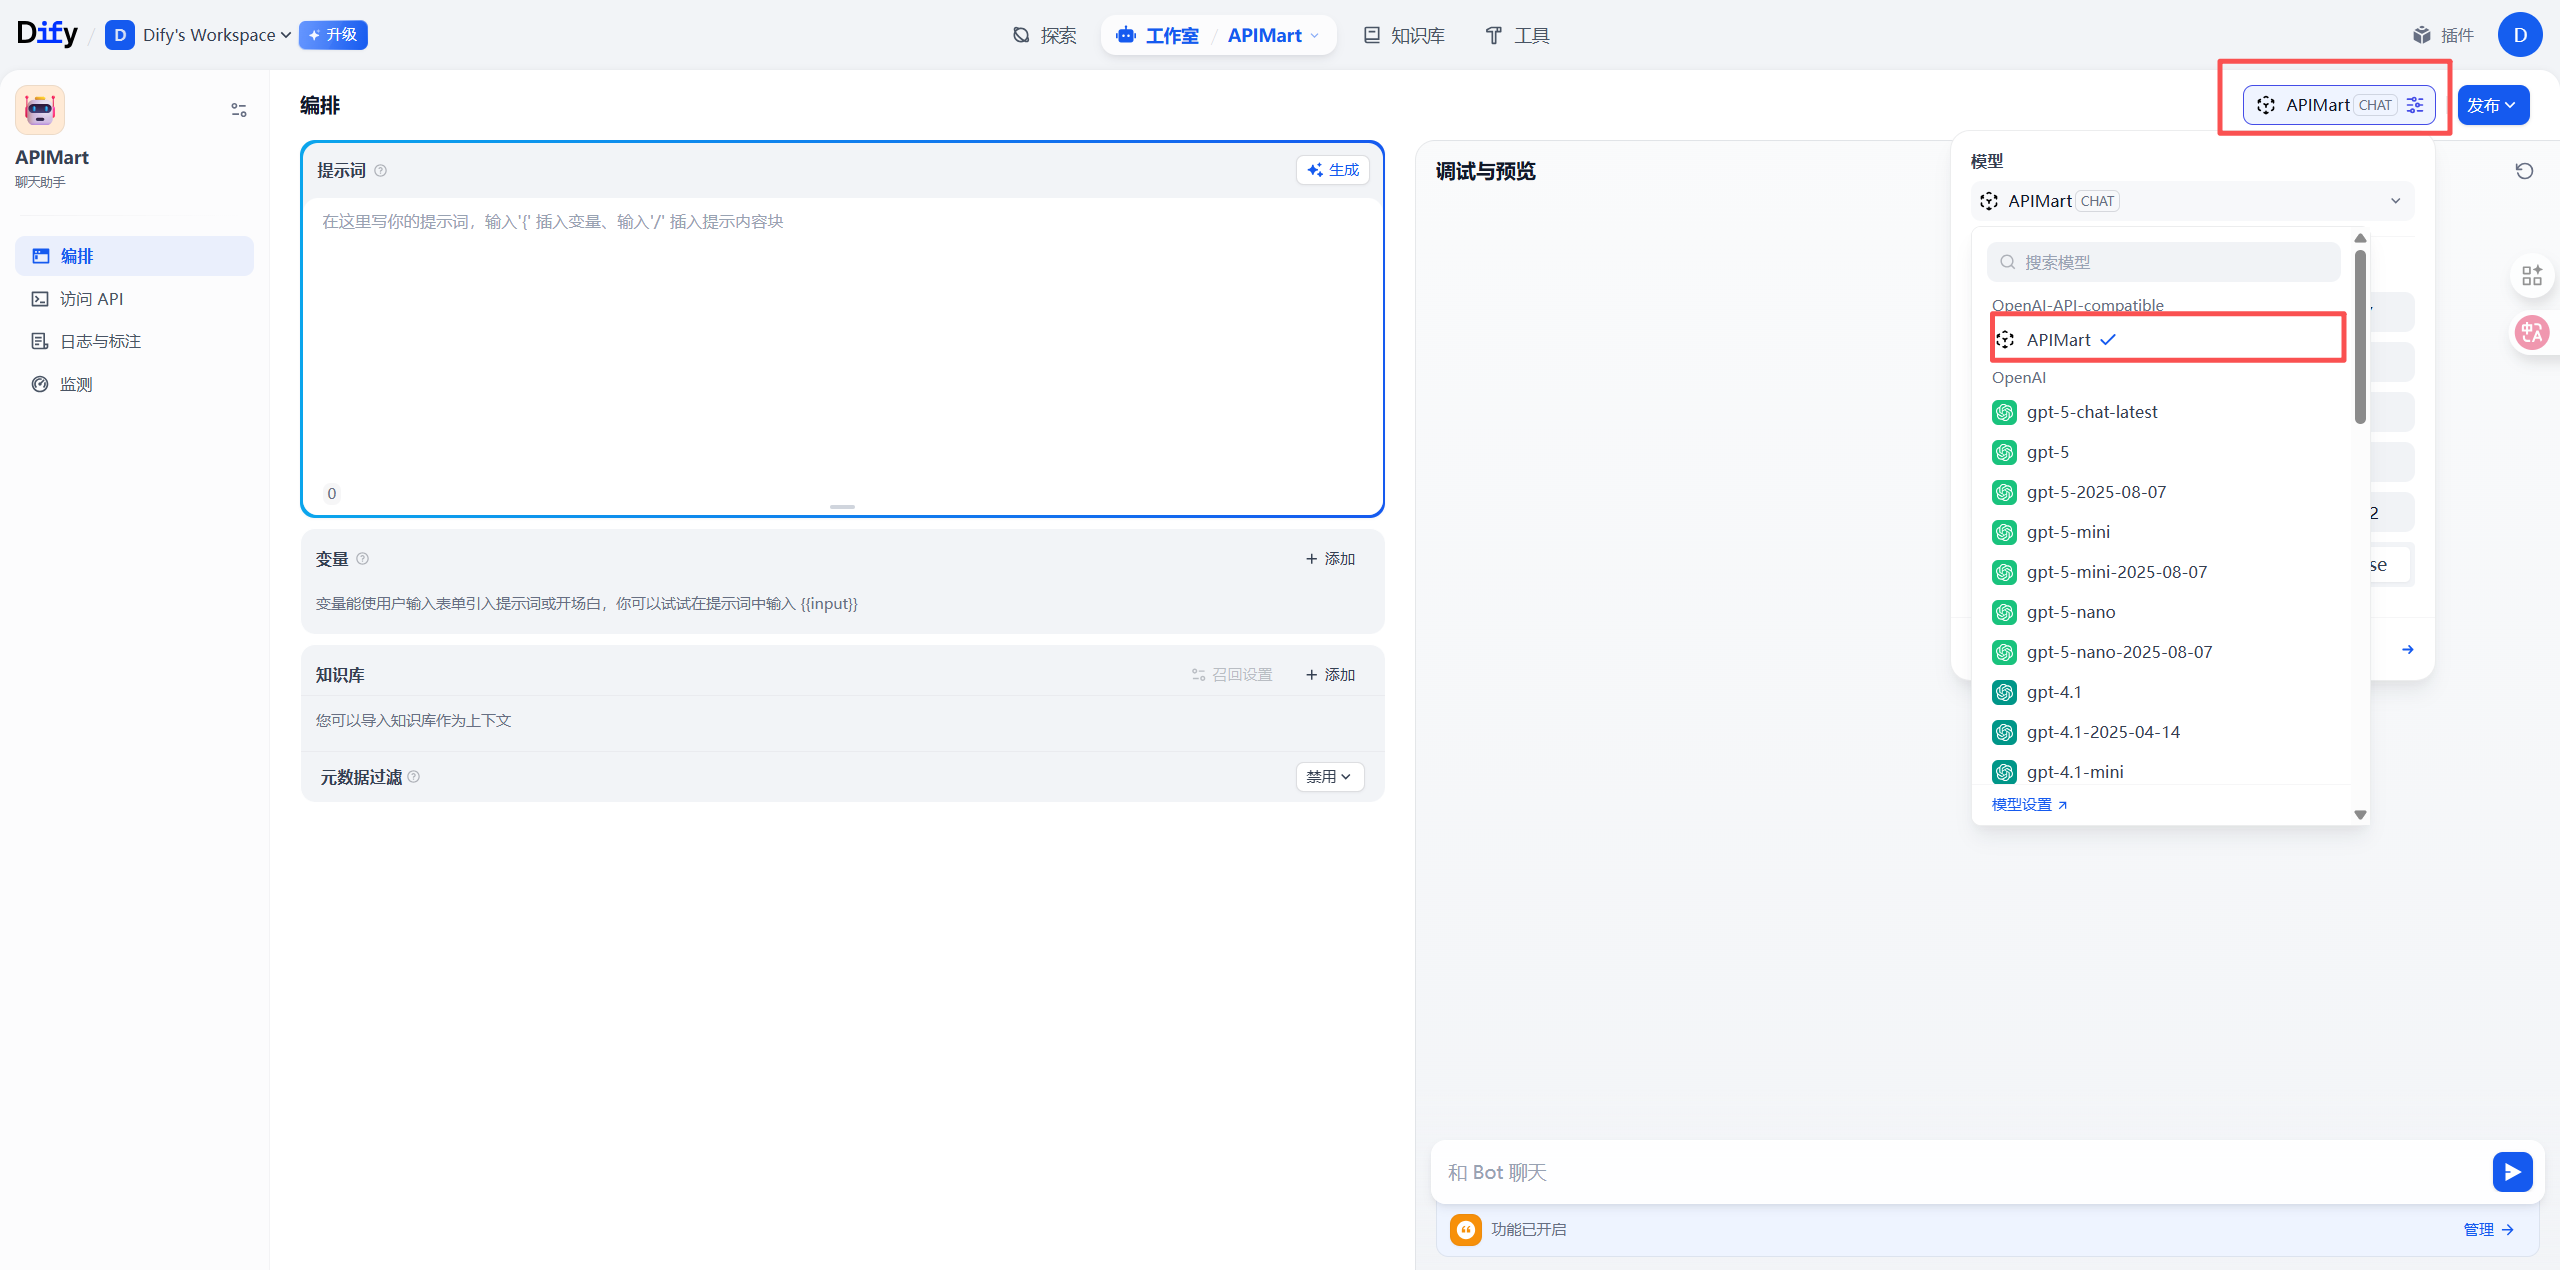Image resolution: width=2560 pixels, height=1270 pixels.
Task: Expand the APIMart chevron in top navigation
Action: tap(1312, 35)
